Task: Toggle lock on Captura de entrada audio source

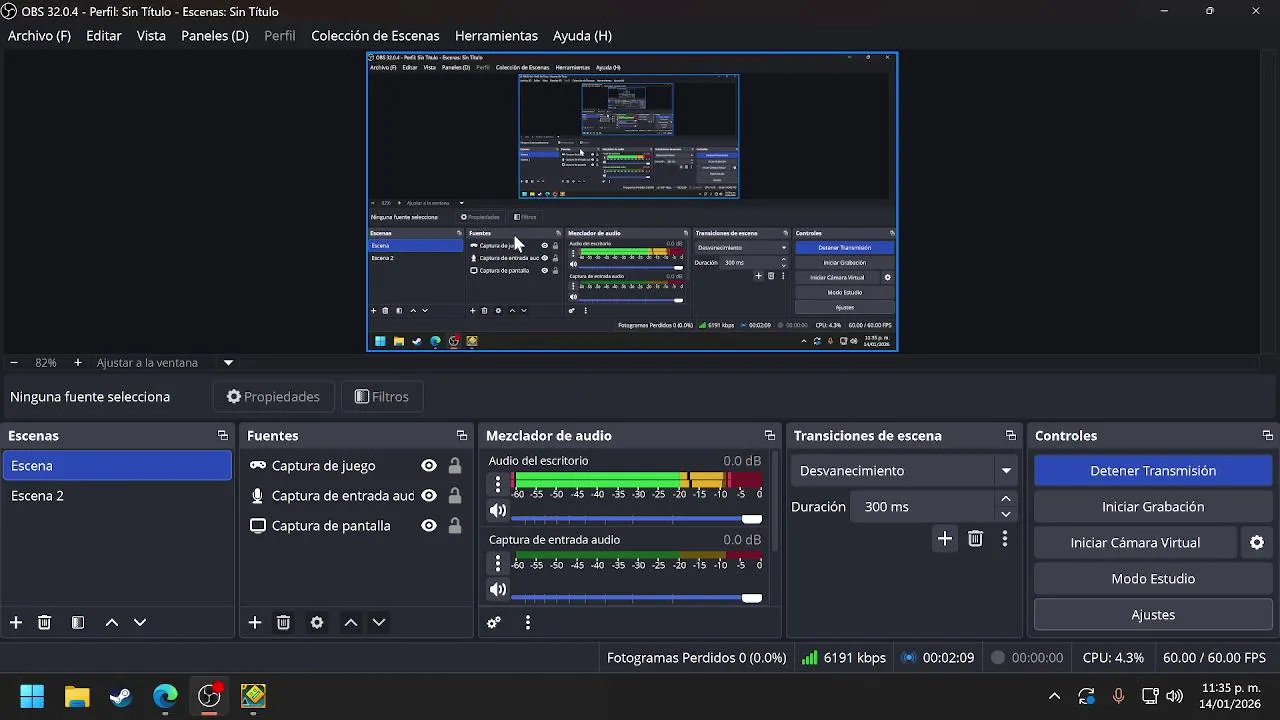Action: click(x=455, y=496)
